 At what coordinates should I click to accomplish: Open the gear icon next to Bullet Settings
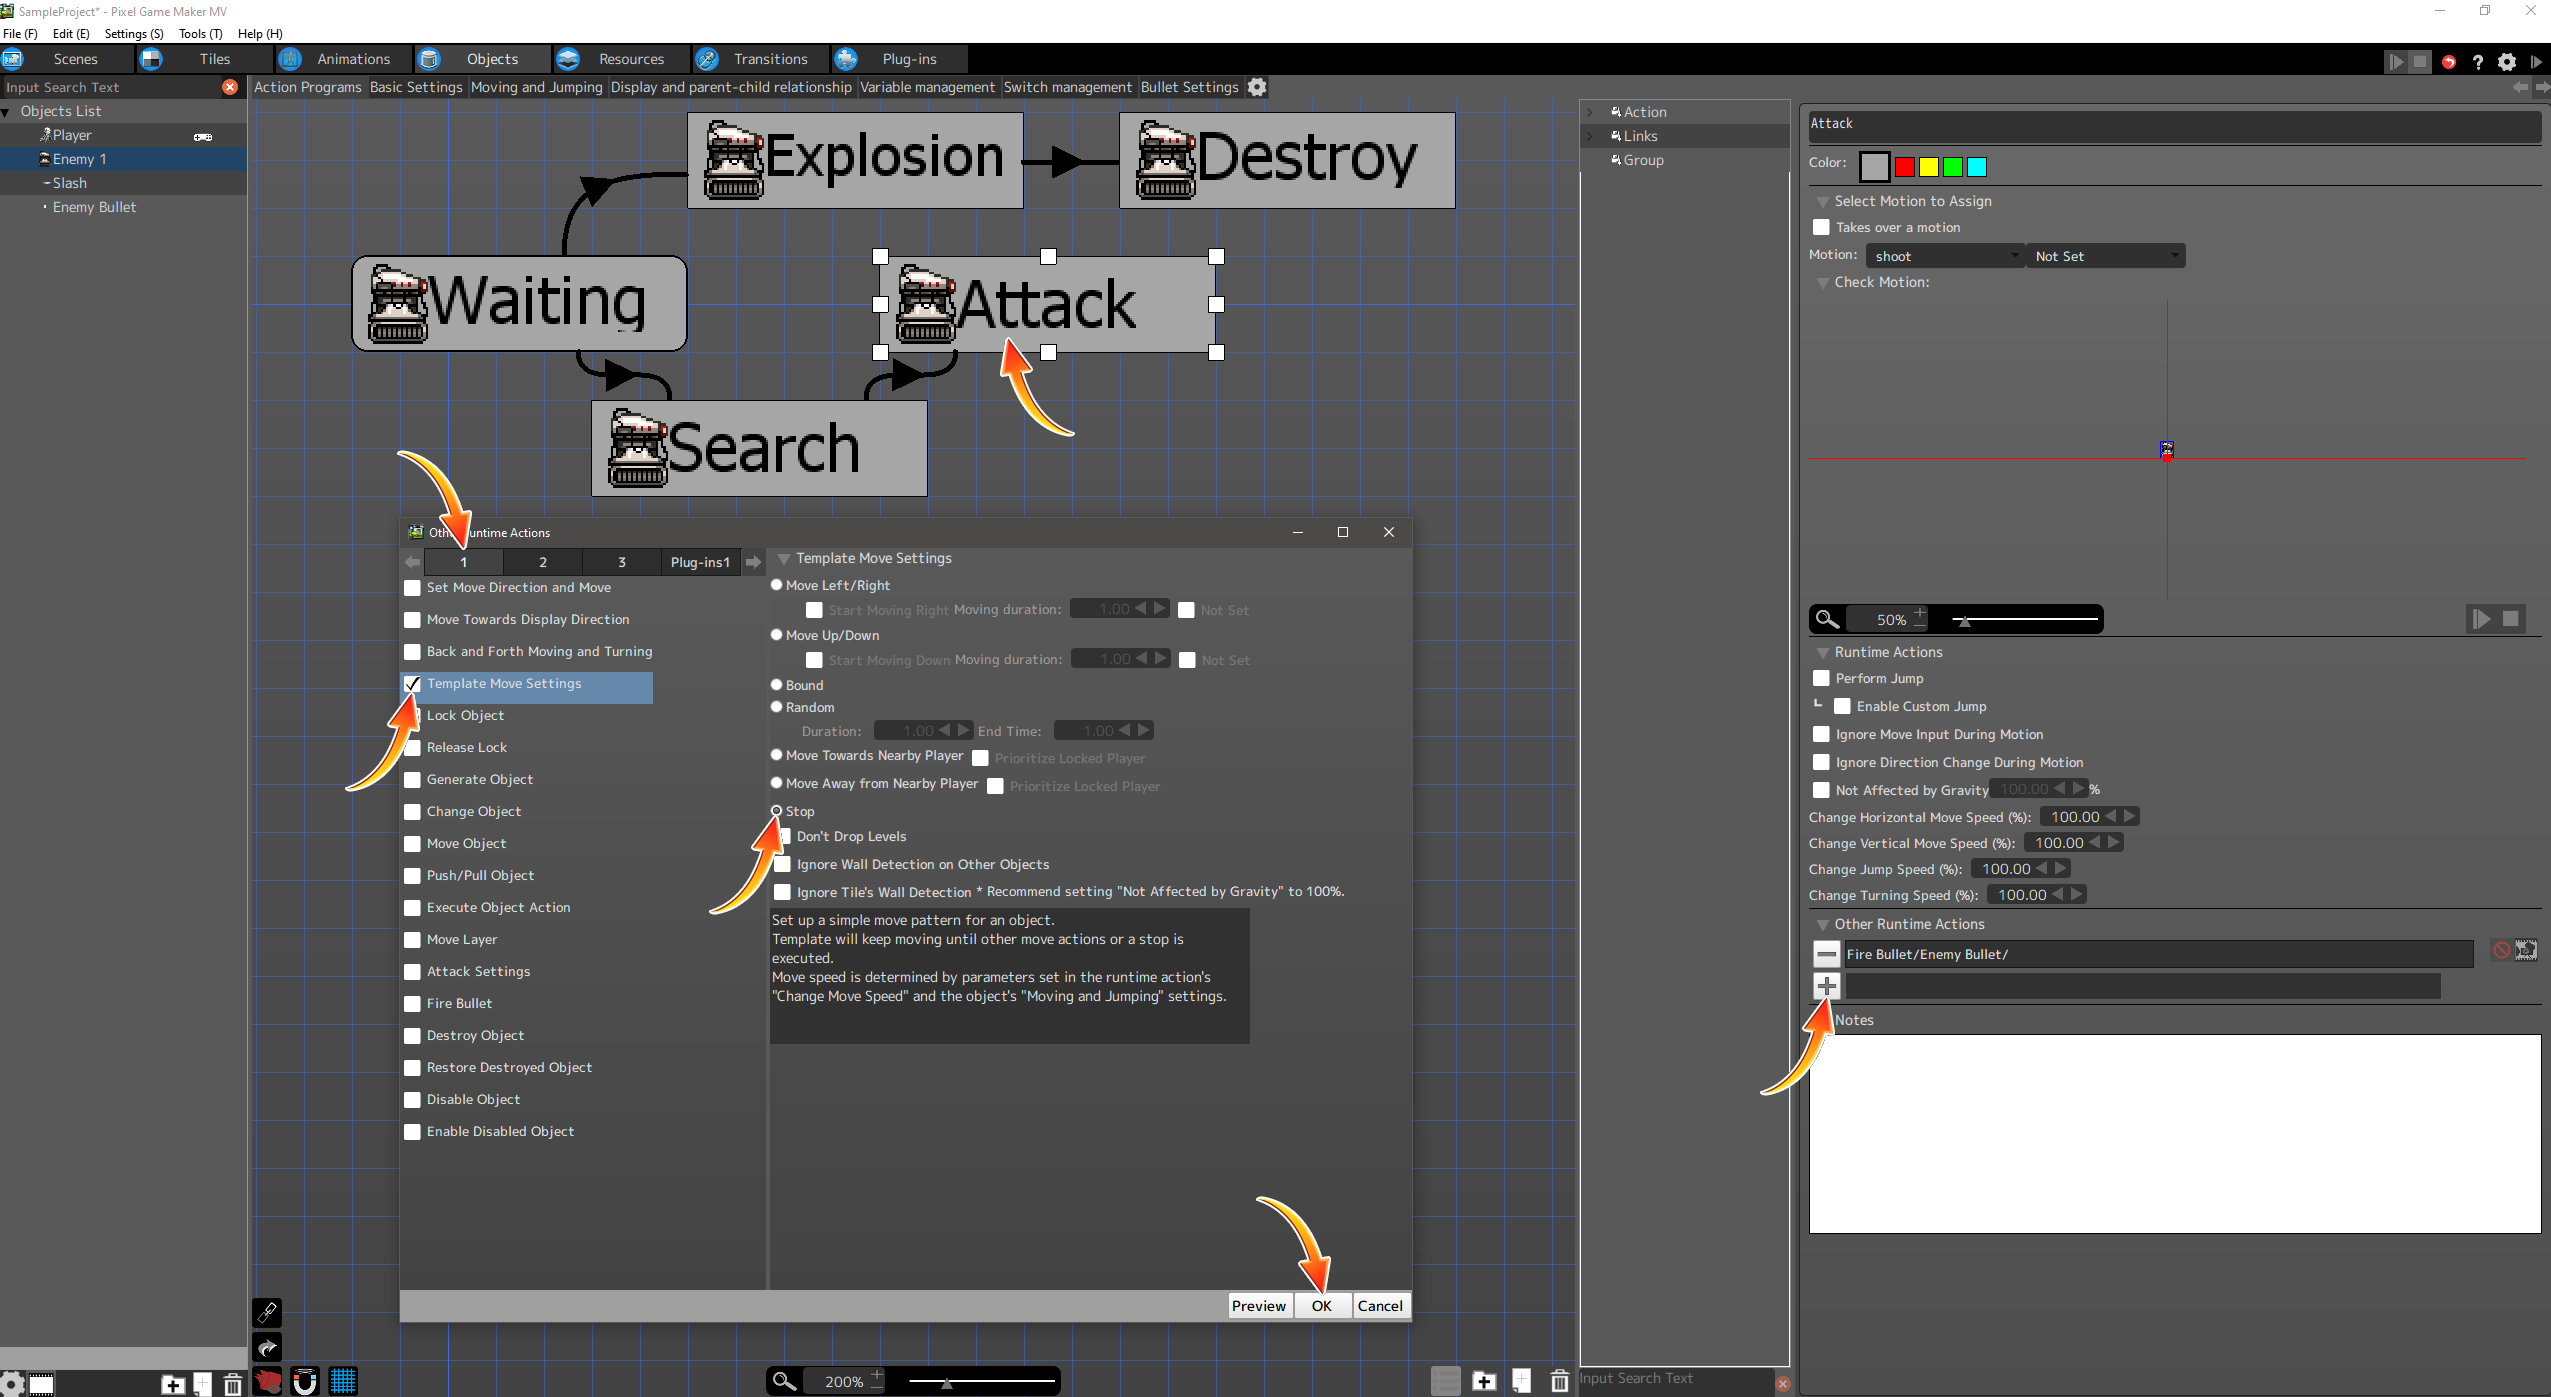(1257, 87)
